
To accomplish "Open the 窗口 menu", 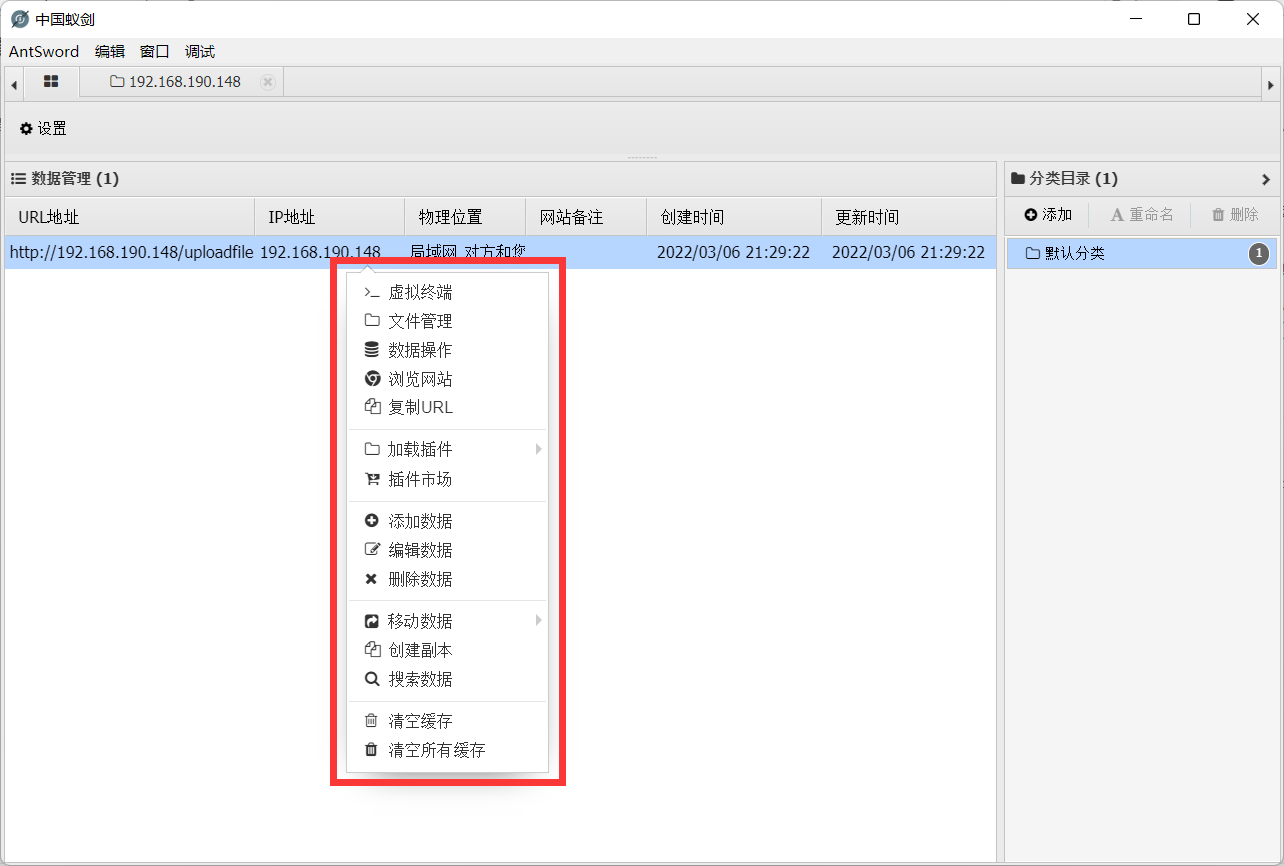I will click(155, 51).
